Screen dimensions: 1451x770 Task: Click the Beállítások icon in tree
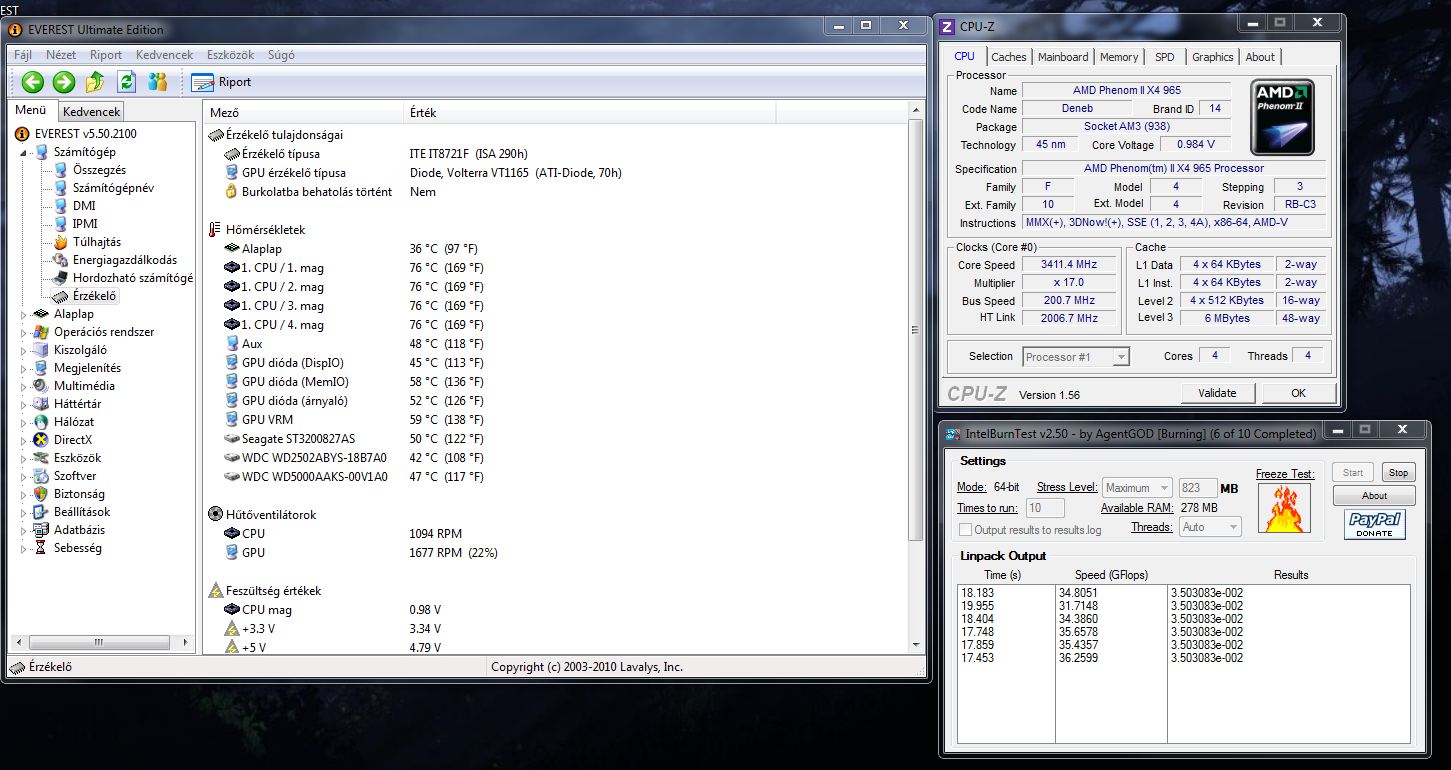(41, 512)
